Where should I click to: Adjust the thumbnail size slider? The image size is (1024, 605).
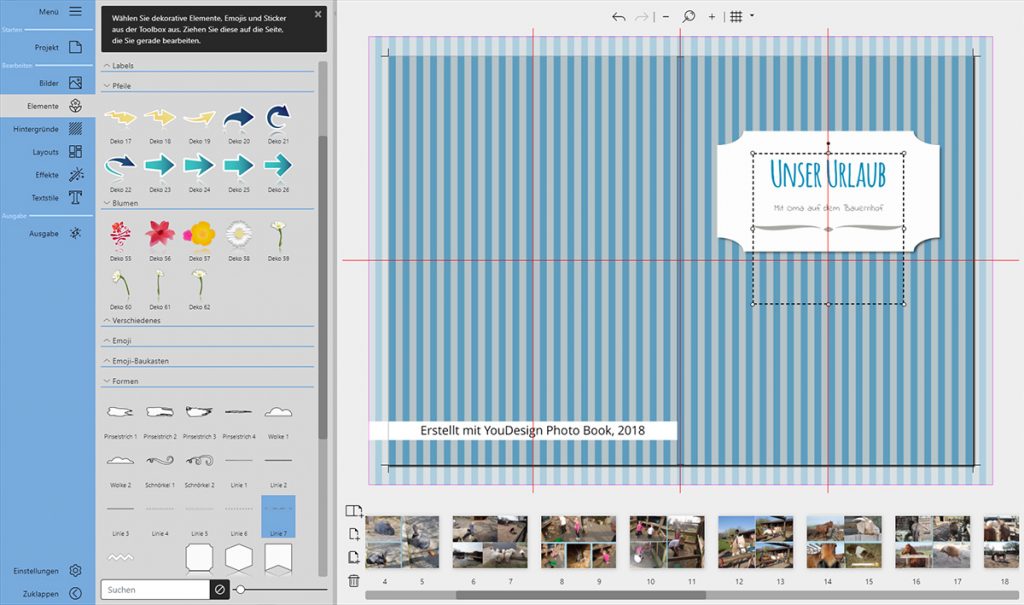[240, 590]
